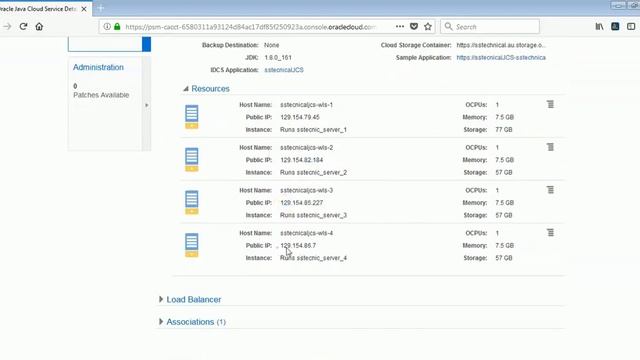Select public IP 129.154.79.45
Screen dimensions: 640x360
point(300,117)
